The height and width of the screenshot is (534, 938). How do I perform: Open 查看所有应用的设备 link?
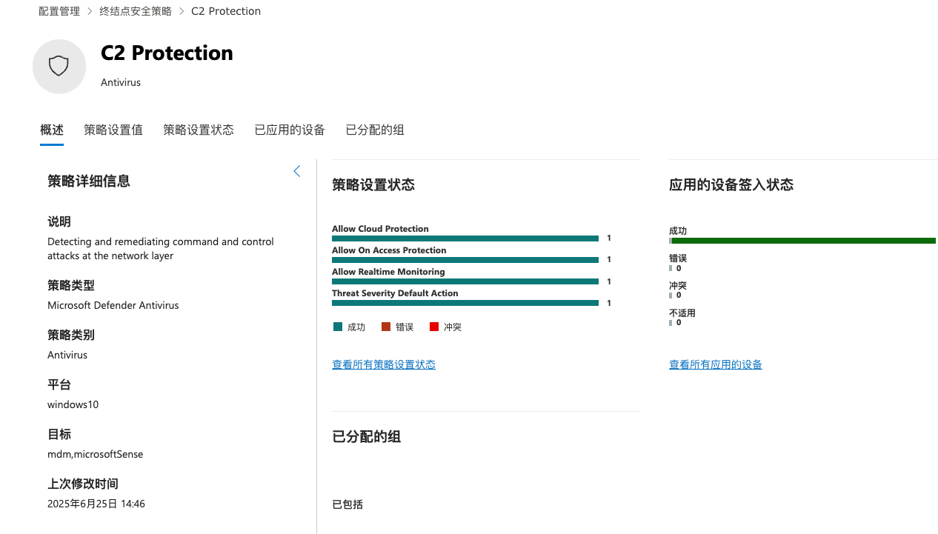click(x=715, y=365)
